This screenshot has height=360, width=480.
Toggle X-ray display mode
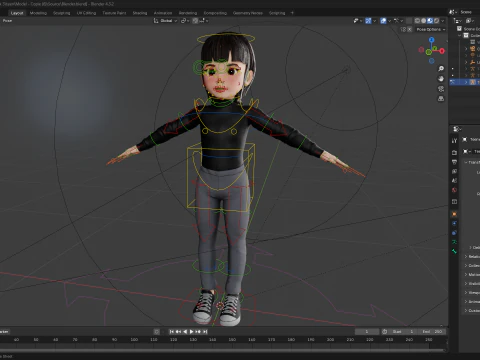(409, 21)
